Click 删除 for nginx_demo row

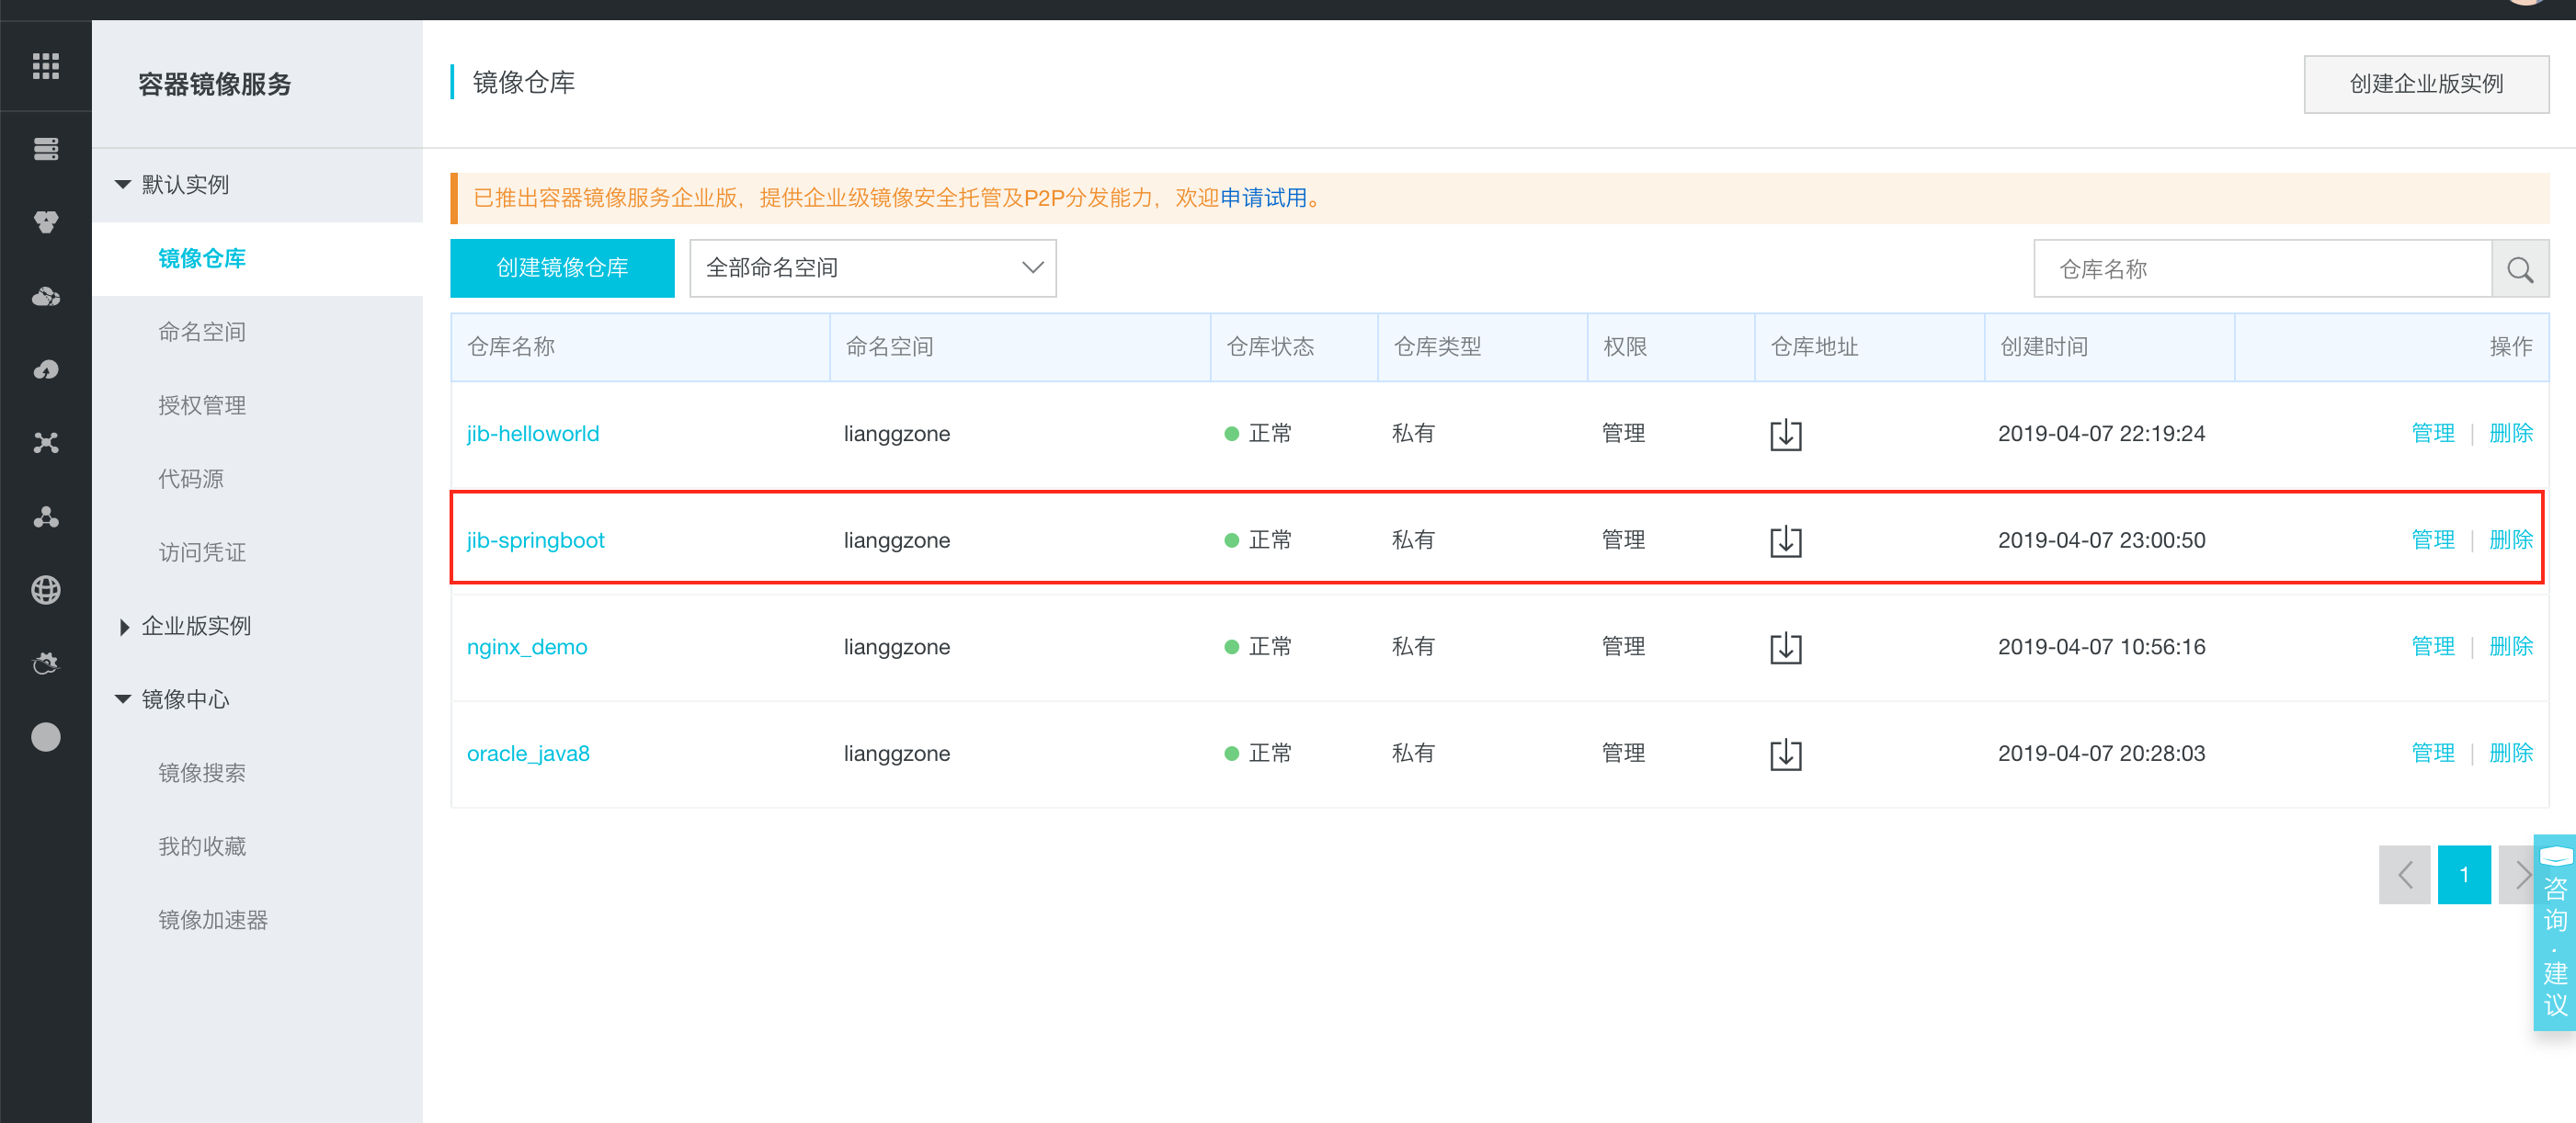coord(2510,647)
